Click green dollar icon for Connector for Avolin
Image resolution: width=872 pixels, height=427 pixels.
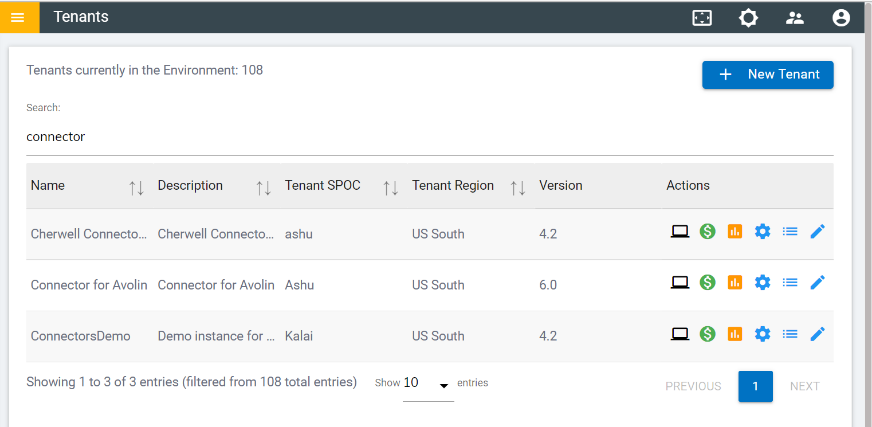pos(707,282)
